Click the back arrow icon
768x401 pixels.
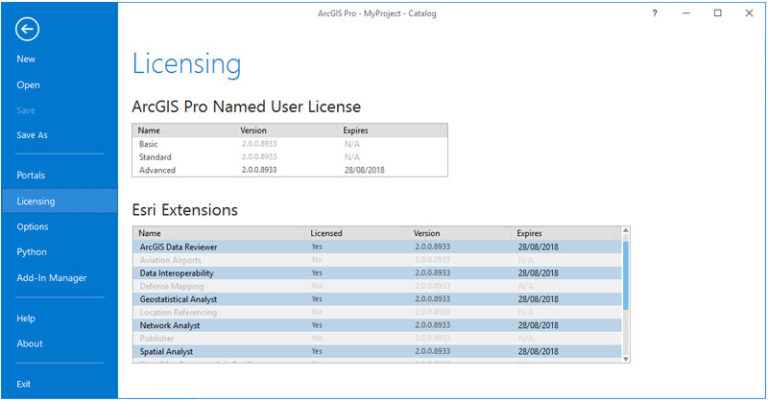click(x=27, y=29)
